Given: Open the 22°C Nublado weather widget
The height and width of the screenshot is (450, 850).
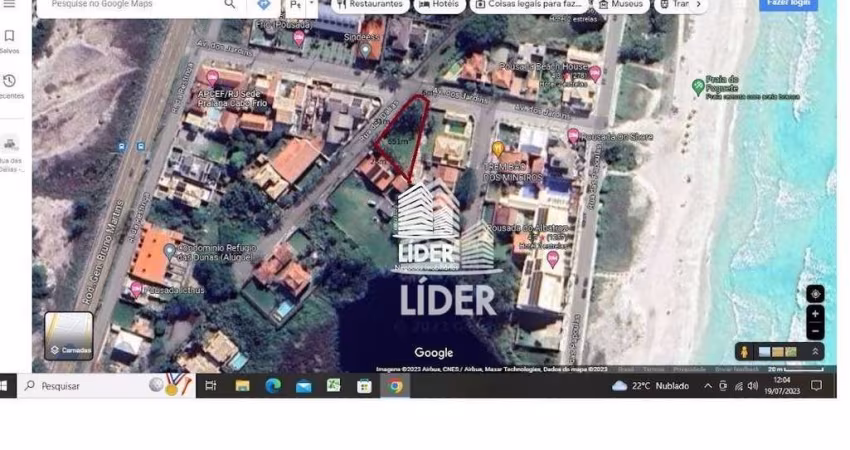Looking at the screenshot, I should (650, 385).
